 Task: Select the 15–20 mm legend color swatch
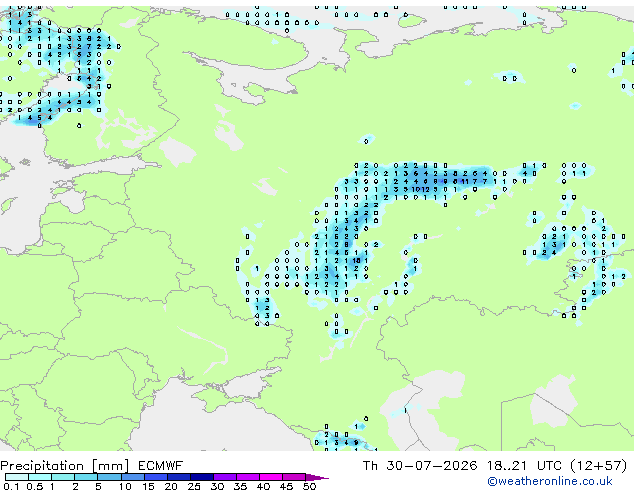[155, 477]
